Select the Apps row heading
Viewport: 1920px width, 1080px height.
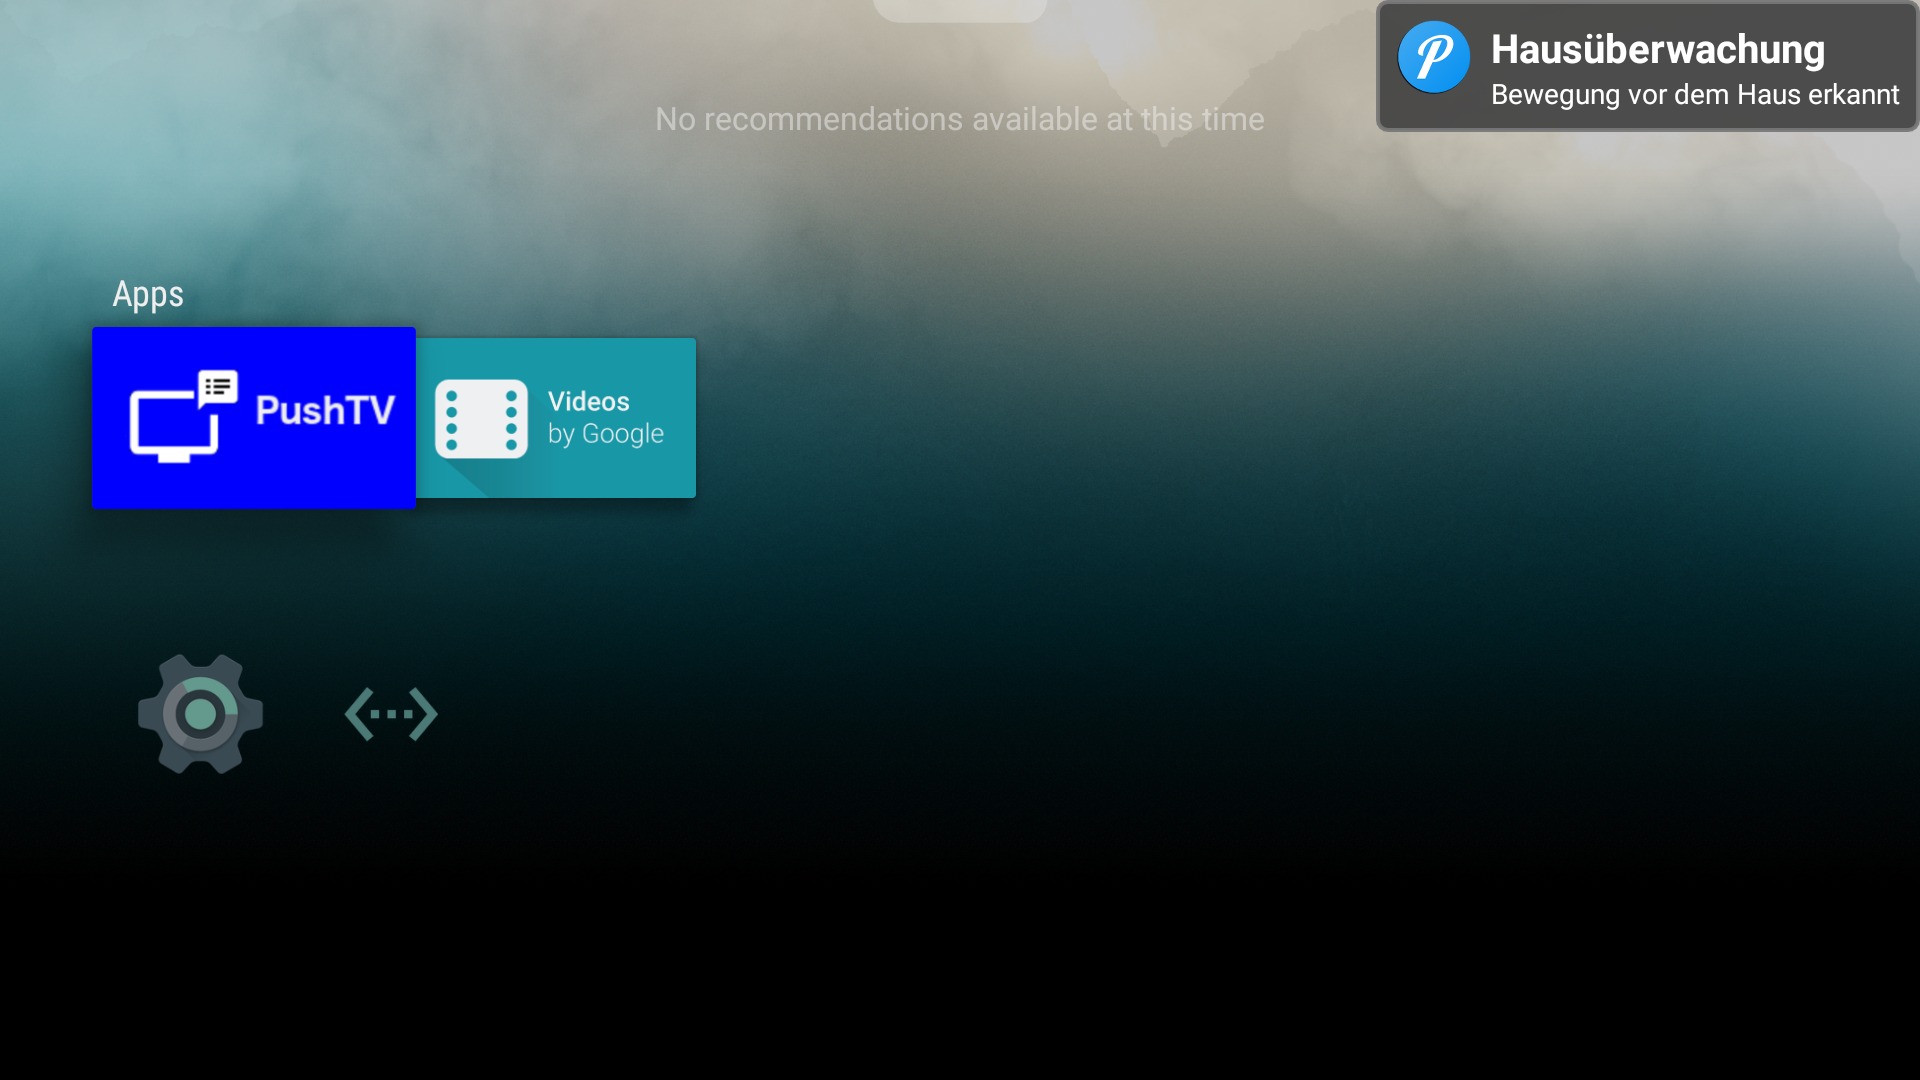147,294
